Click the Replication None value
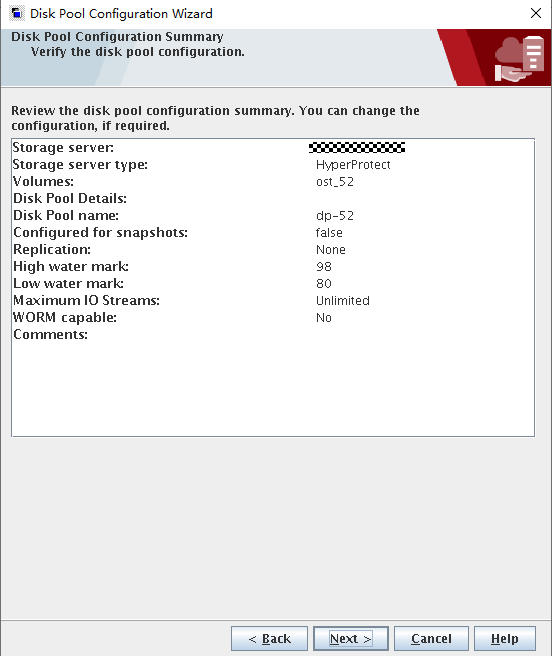This screenshot has width=552, height=656. point(331,250)
